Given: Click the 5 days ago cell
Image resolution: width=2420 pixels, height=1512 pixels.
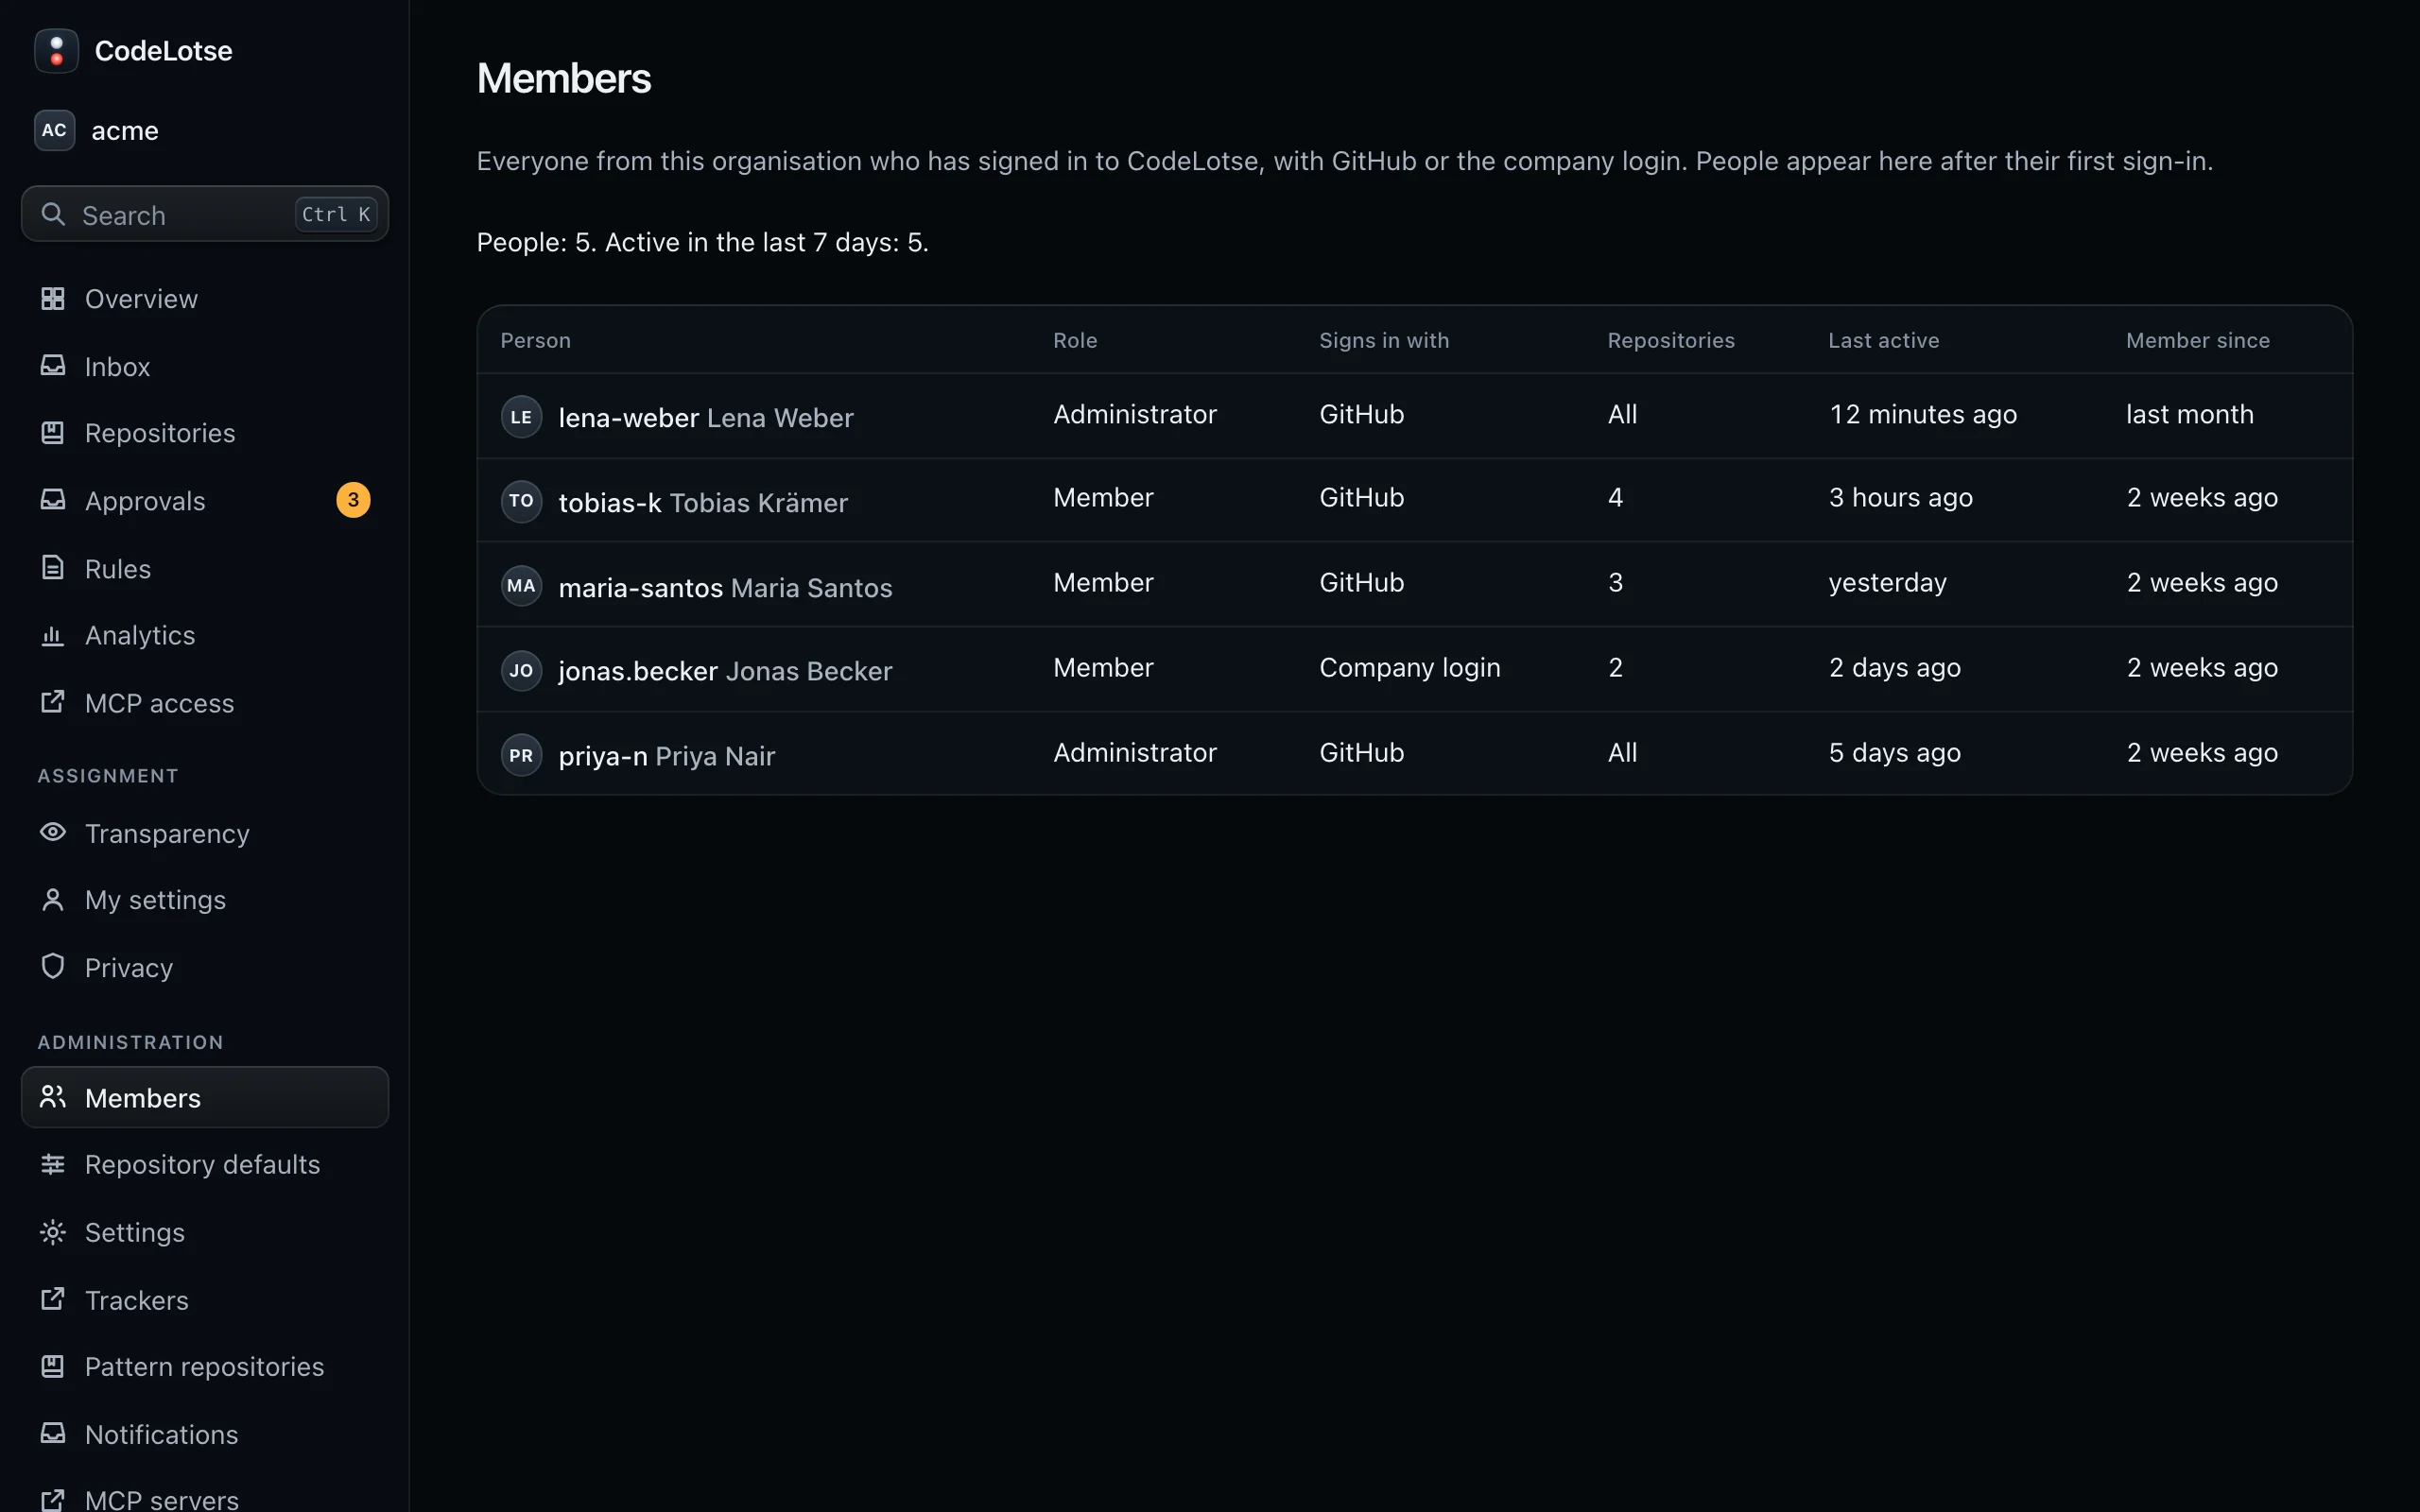Looking at the screenshot, I should coord(1895,752).
